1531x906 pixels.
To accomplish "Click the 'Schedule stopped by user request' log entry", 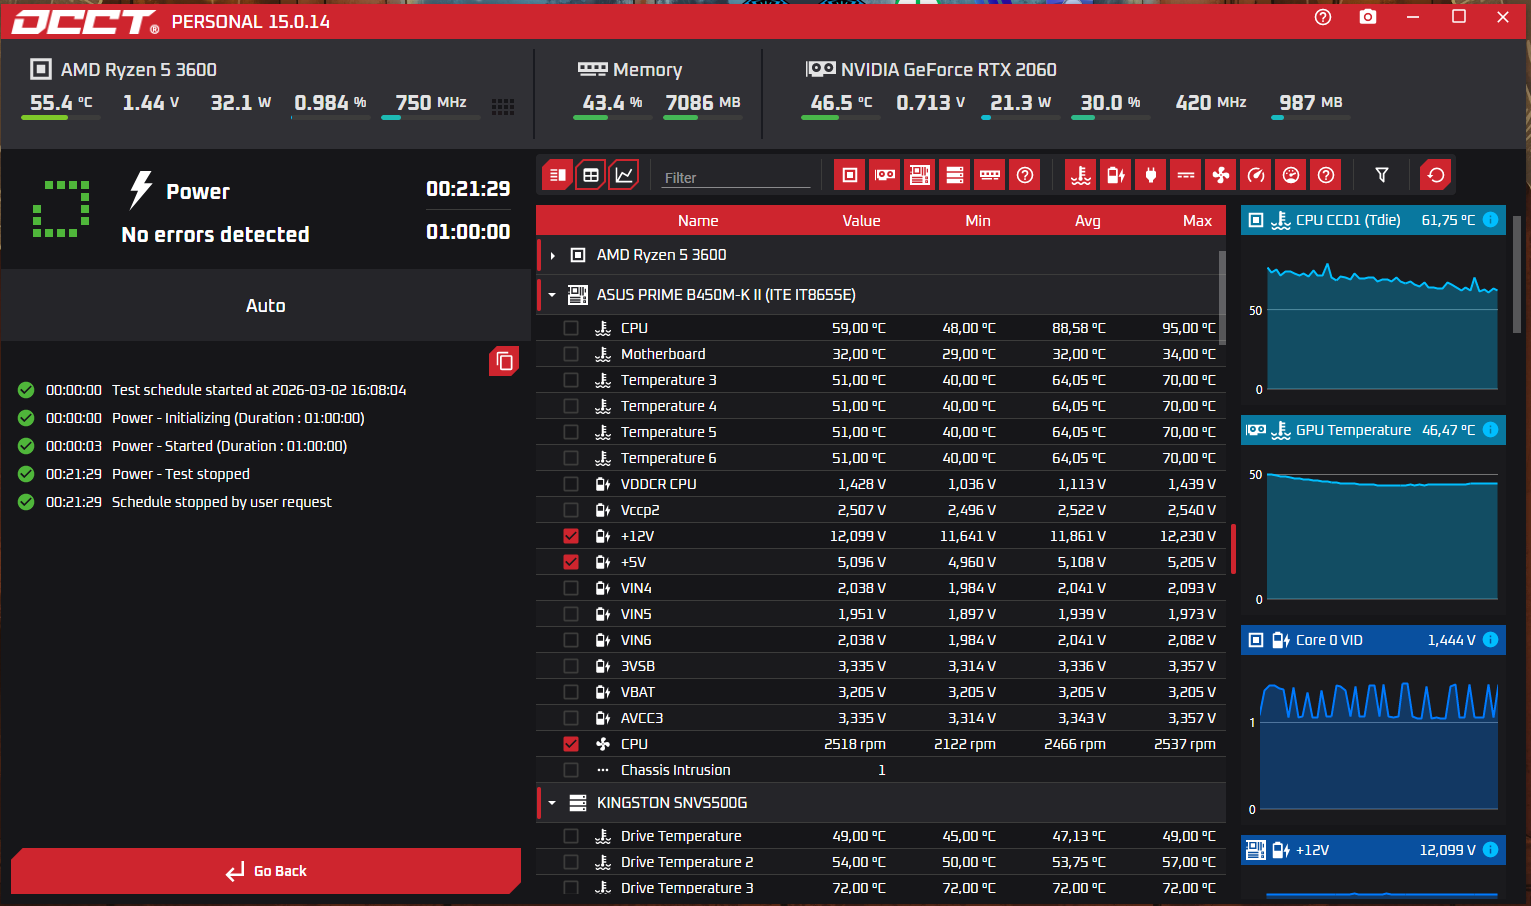I will (221, 502).
